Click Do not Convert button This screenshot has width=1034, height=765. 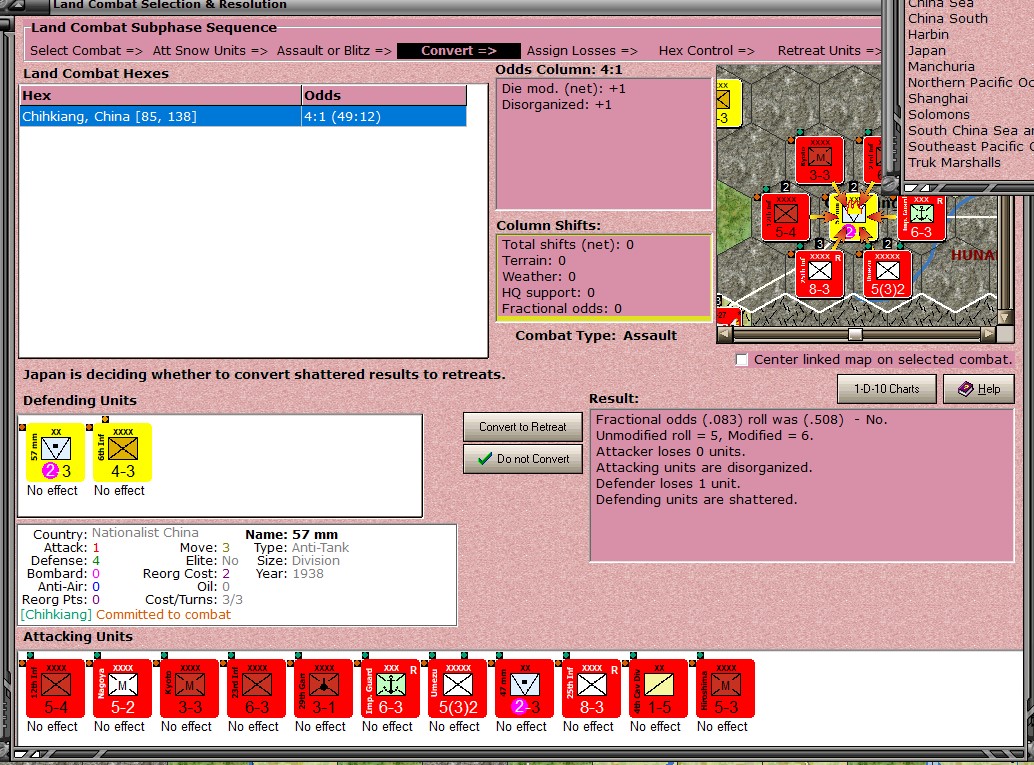tap(523, 458)
